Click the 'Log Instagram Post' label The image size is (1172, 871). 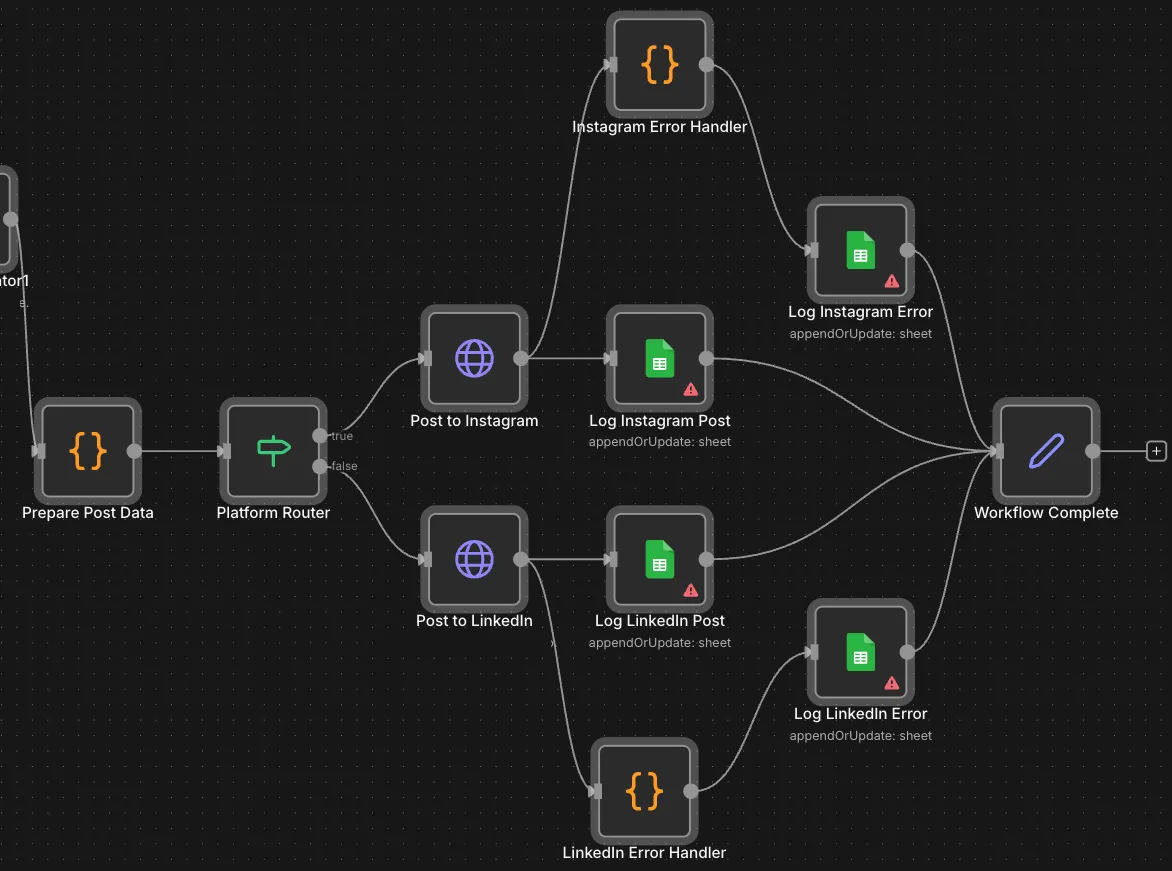(659, 421)
